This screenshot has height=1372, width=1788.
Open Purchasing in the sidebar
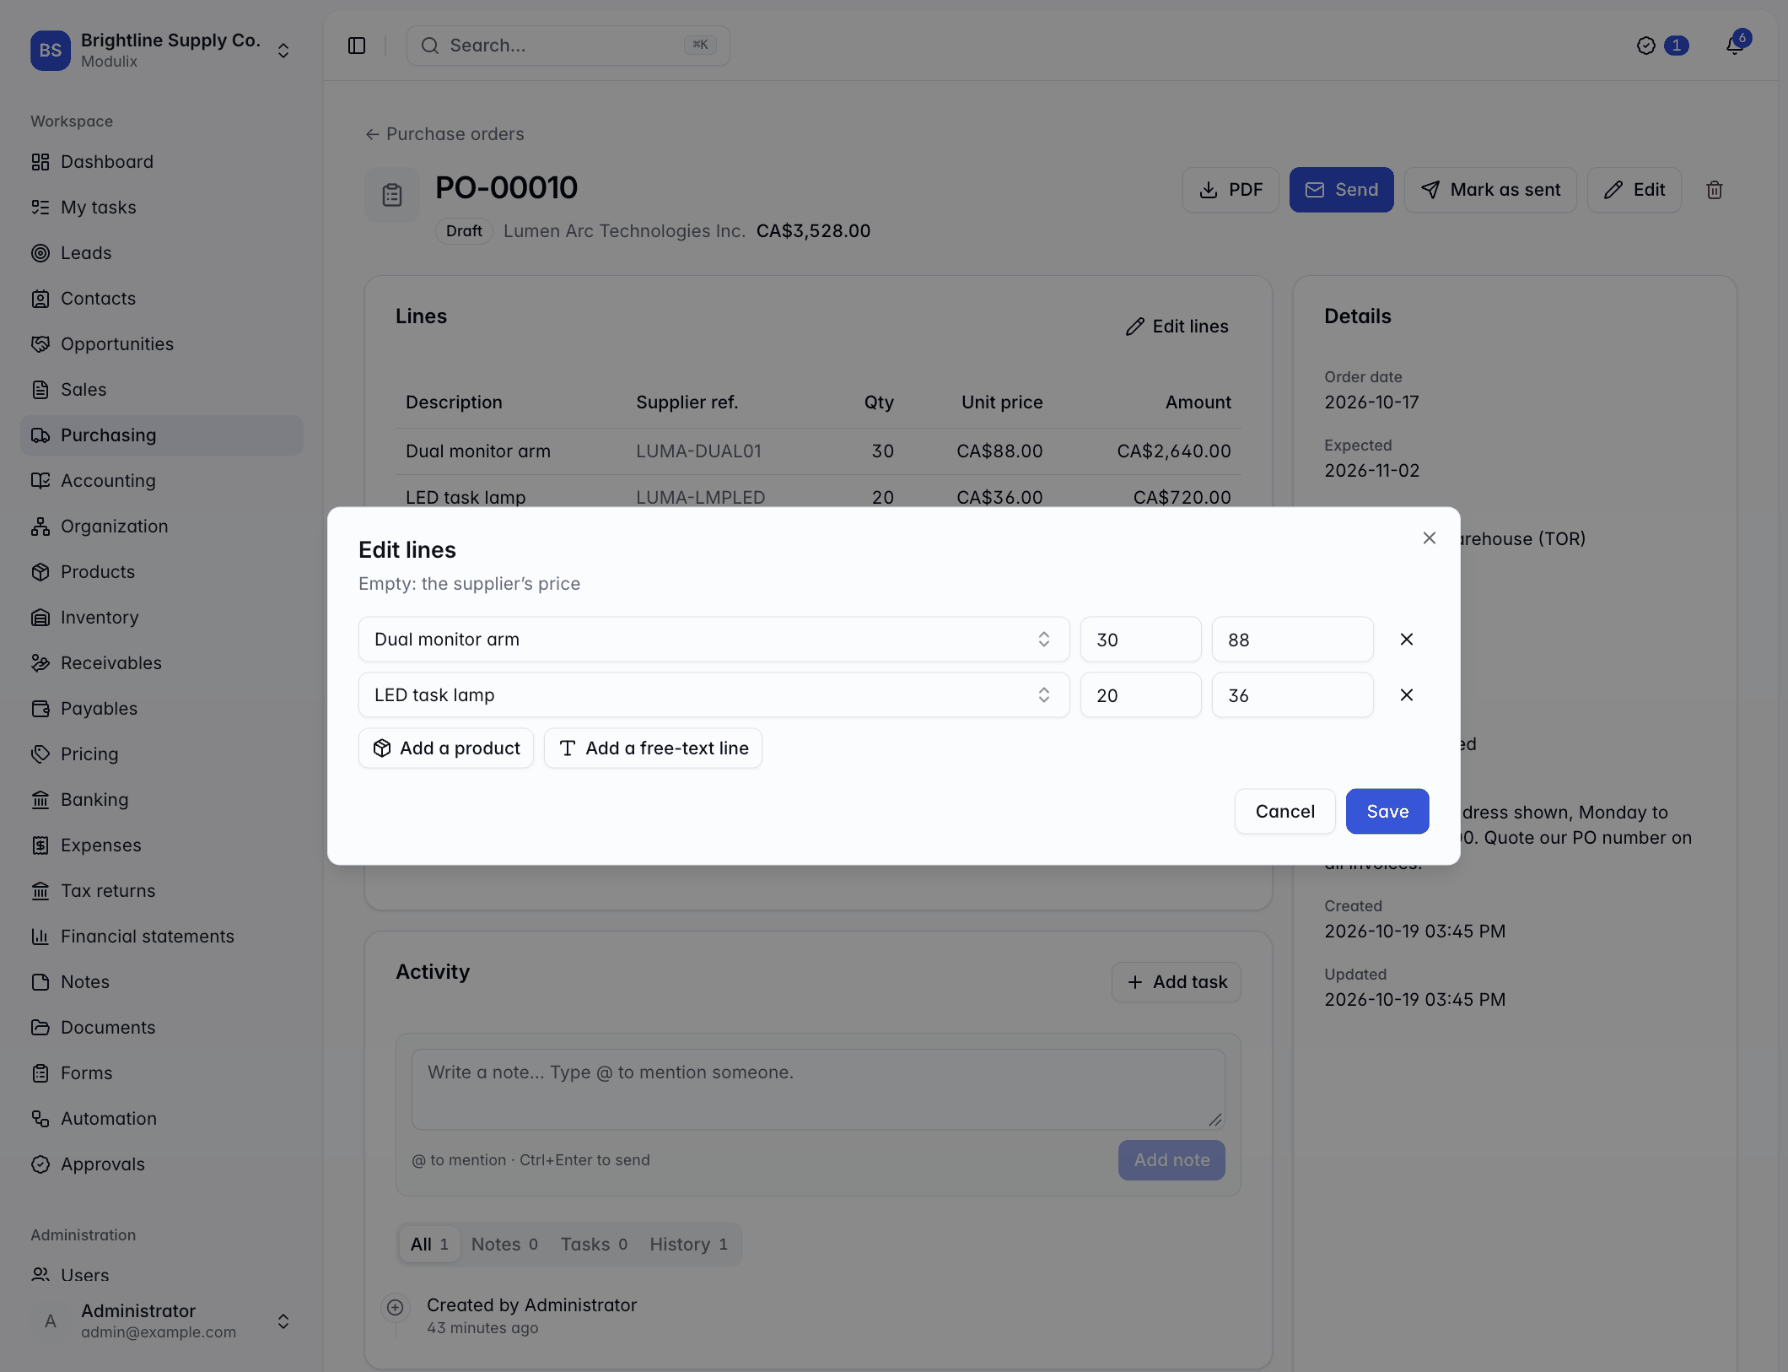tap(161, 435)
